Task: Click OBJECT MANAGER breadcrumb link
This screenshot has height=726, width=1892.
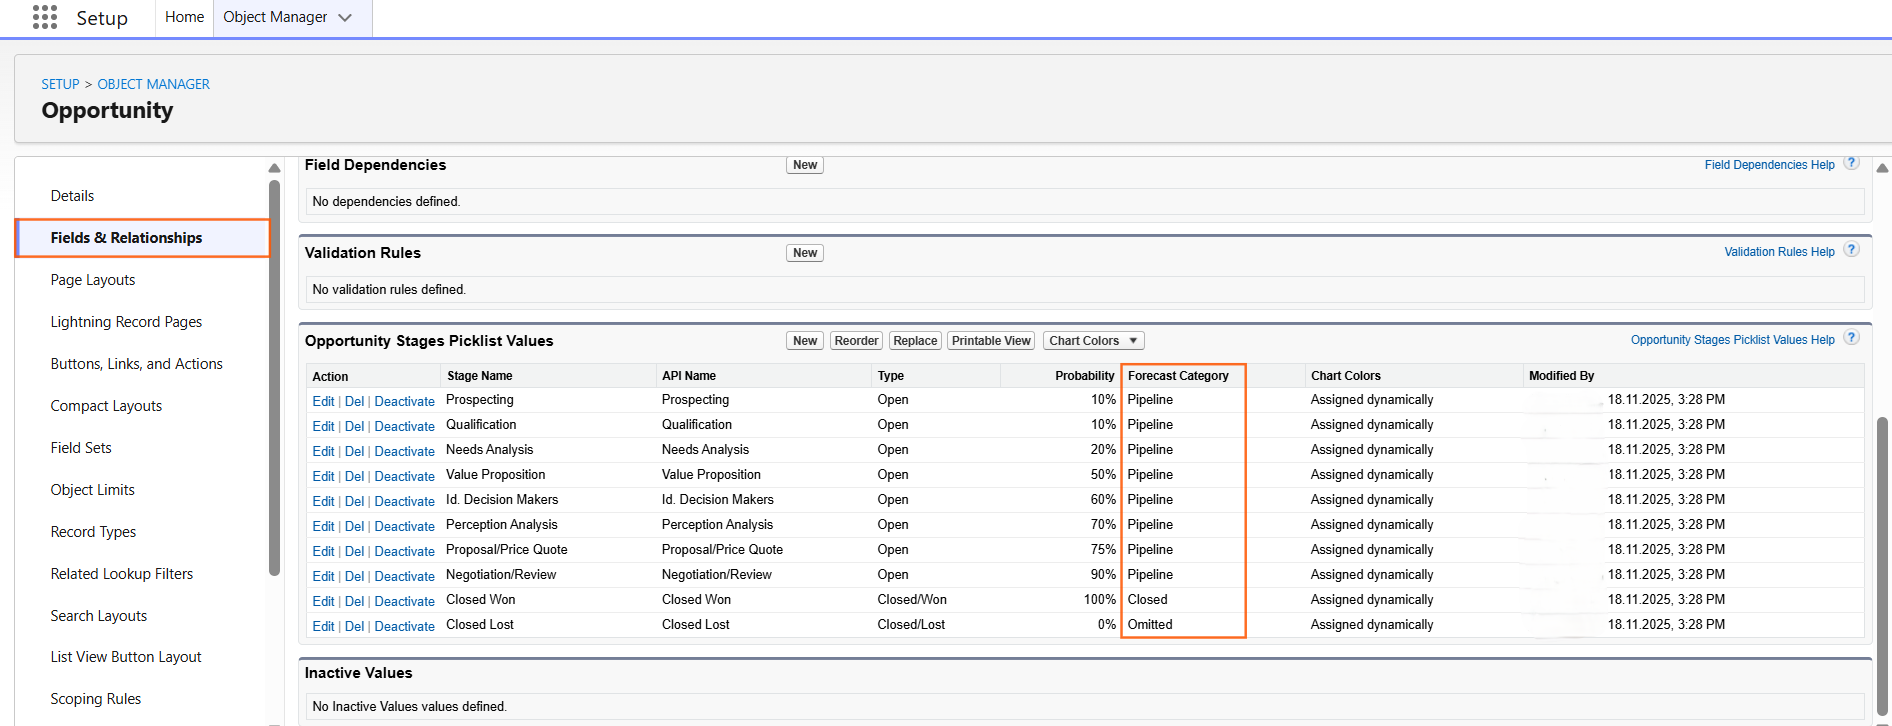Action: 153,84
